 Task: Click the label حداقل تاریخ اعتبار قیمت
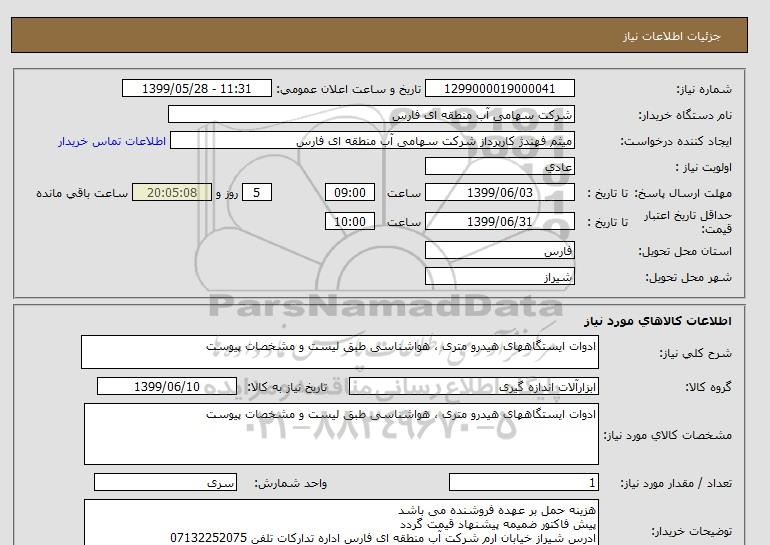pos(688,222)
